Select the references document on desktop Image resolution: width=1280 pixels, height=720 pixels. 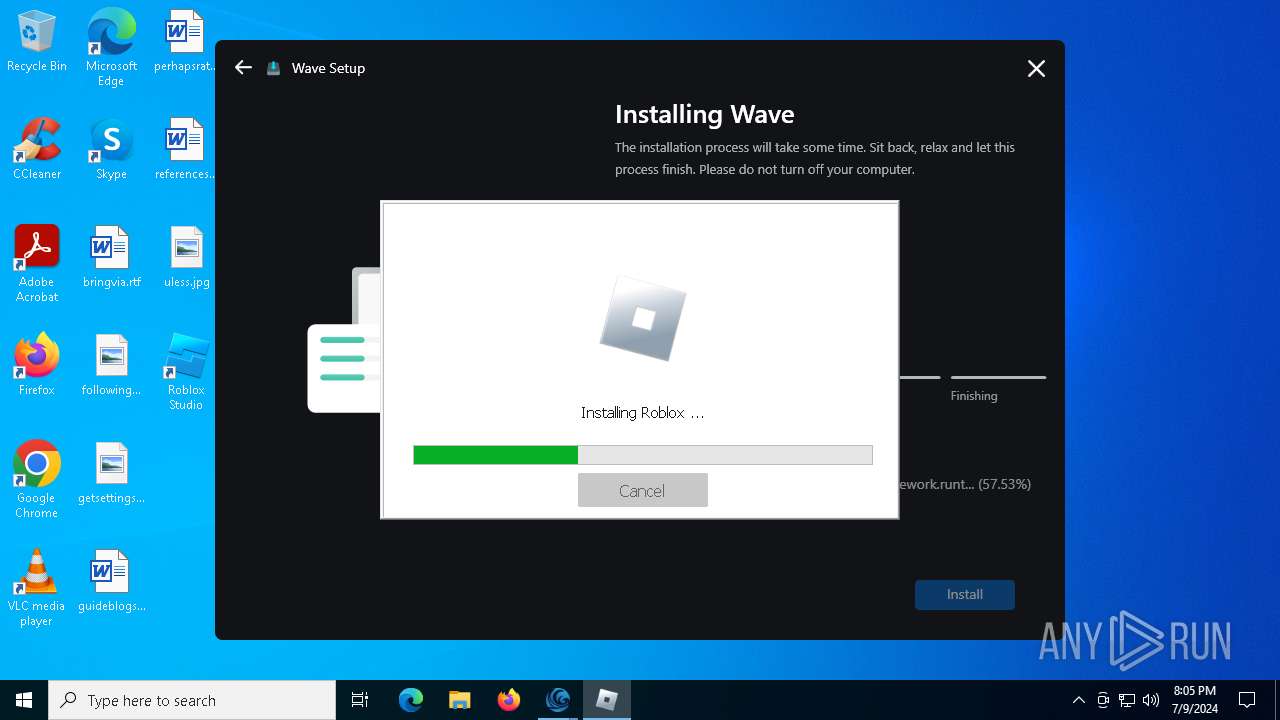(185, 149)
